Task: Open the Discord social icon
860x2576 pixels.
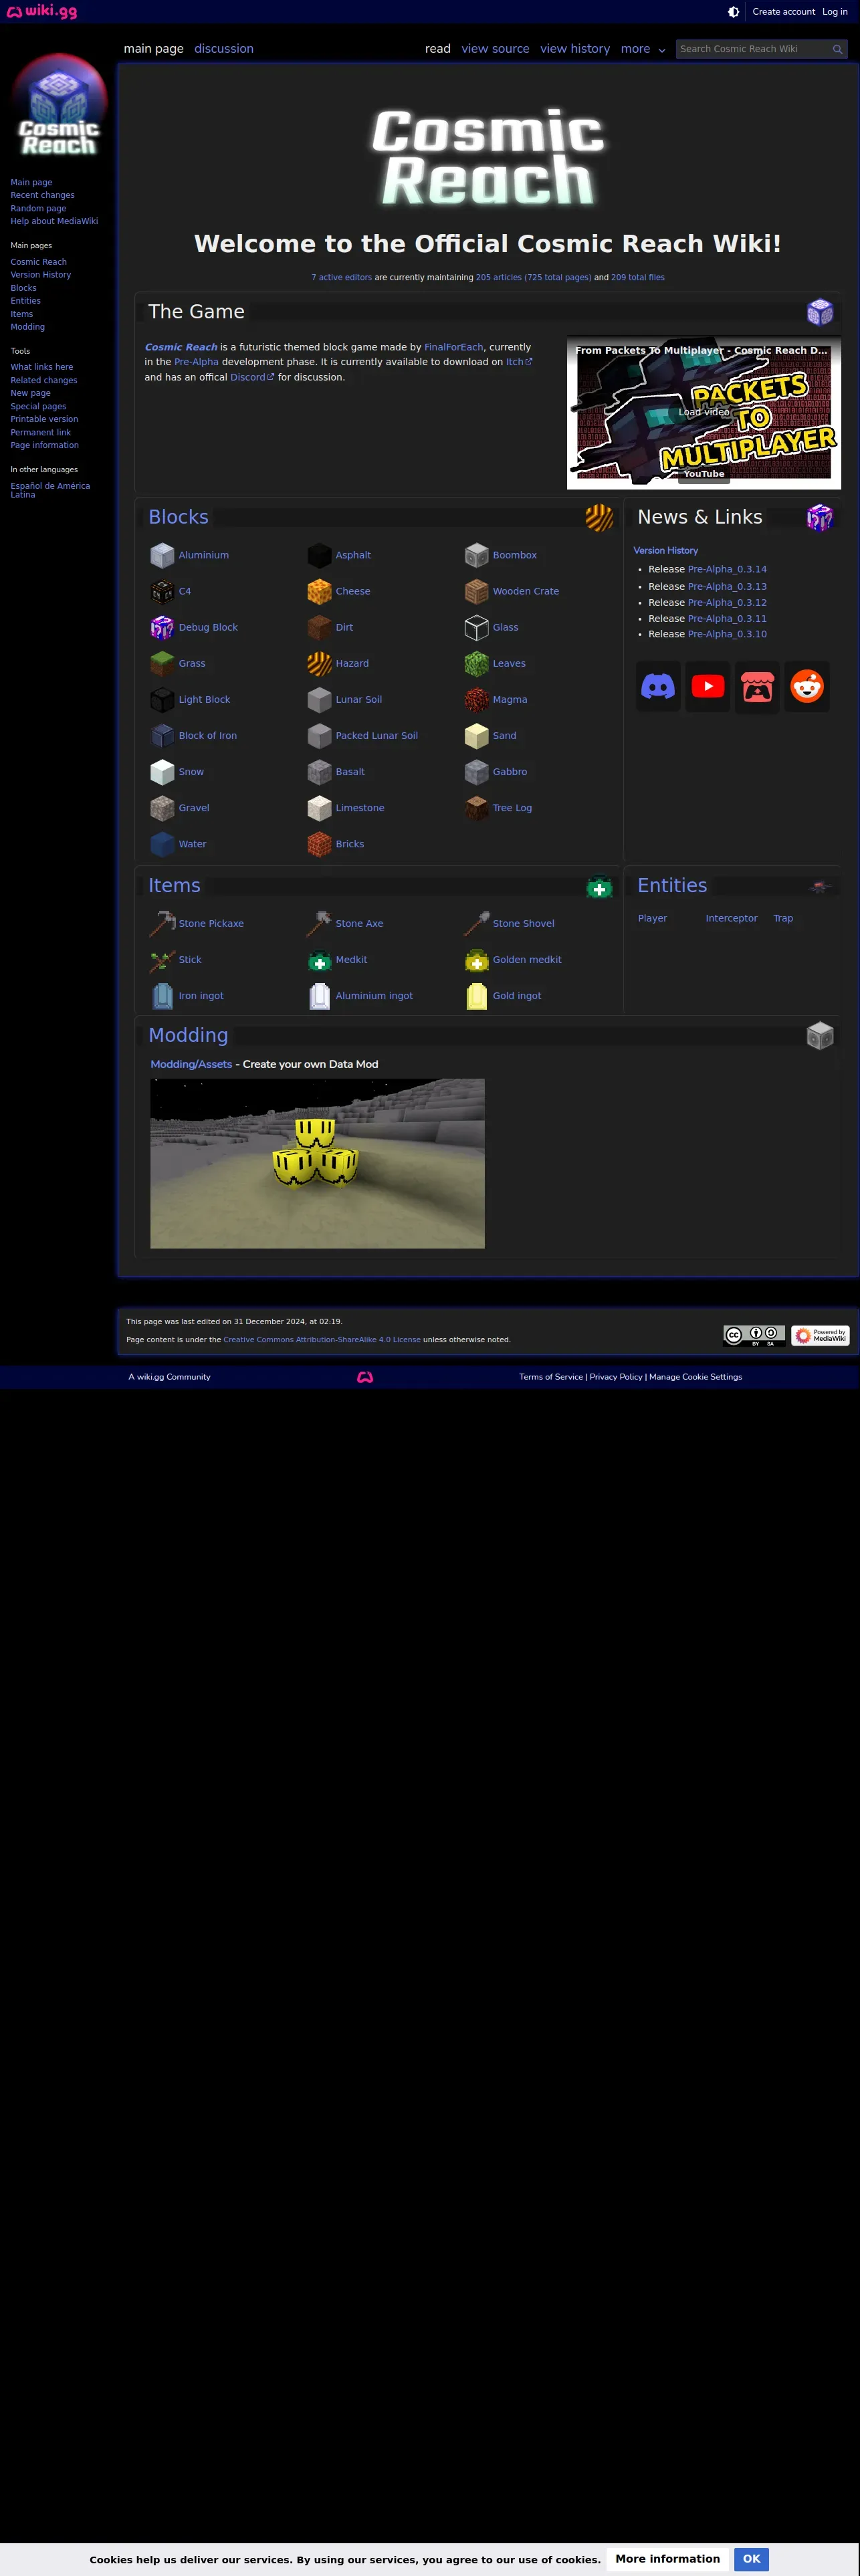Action: [x=658, y=686]
